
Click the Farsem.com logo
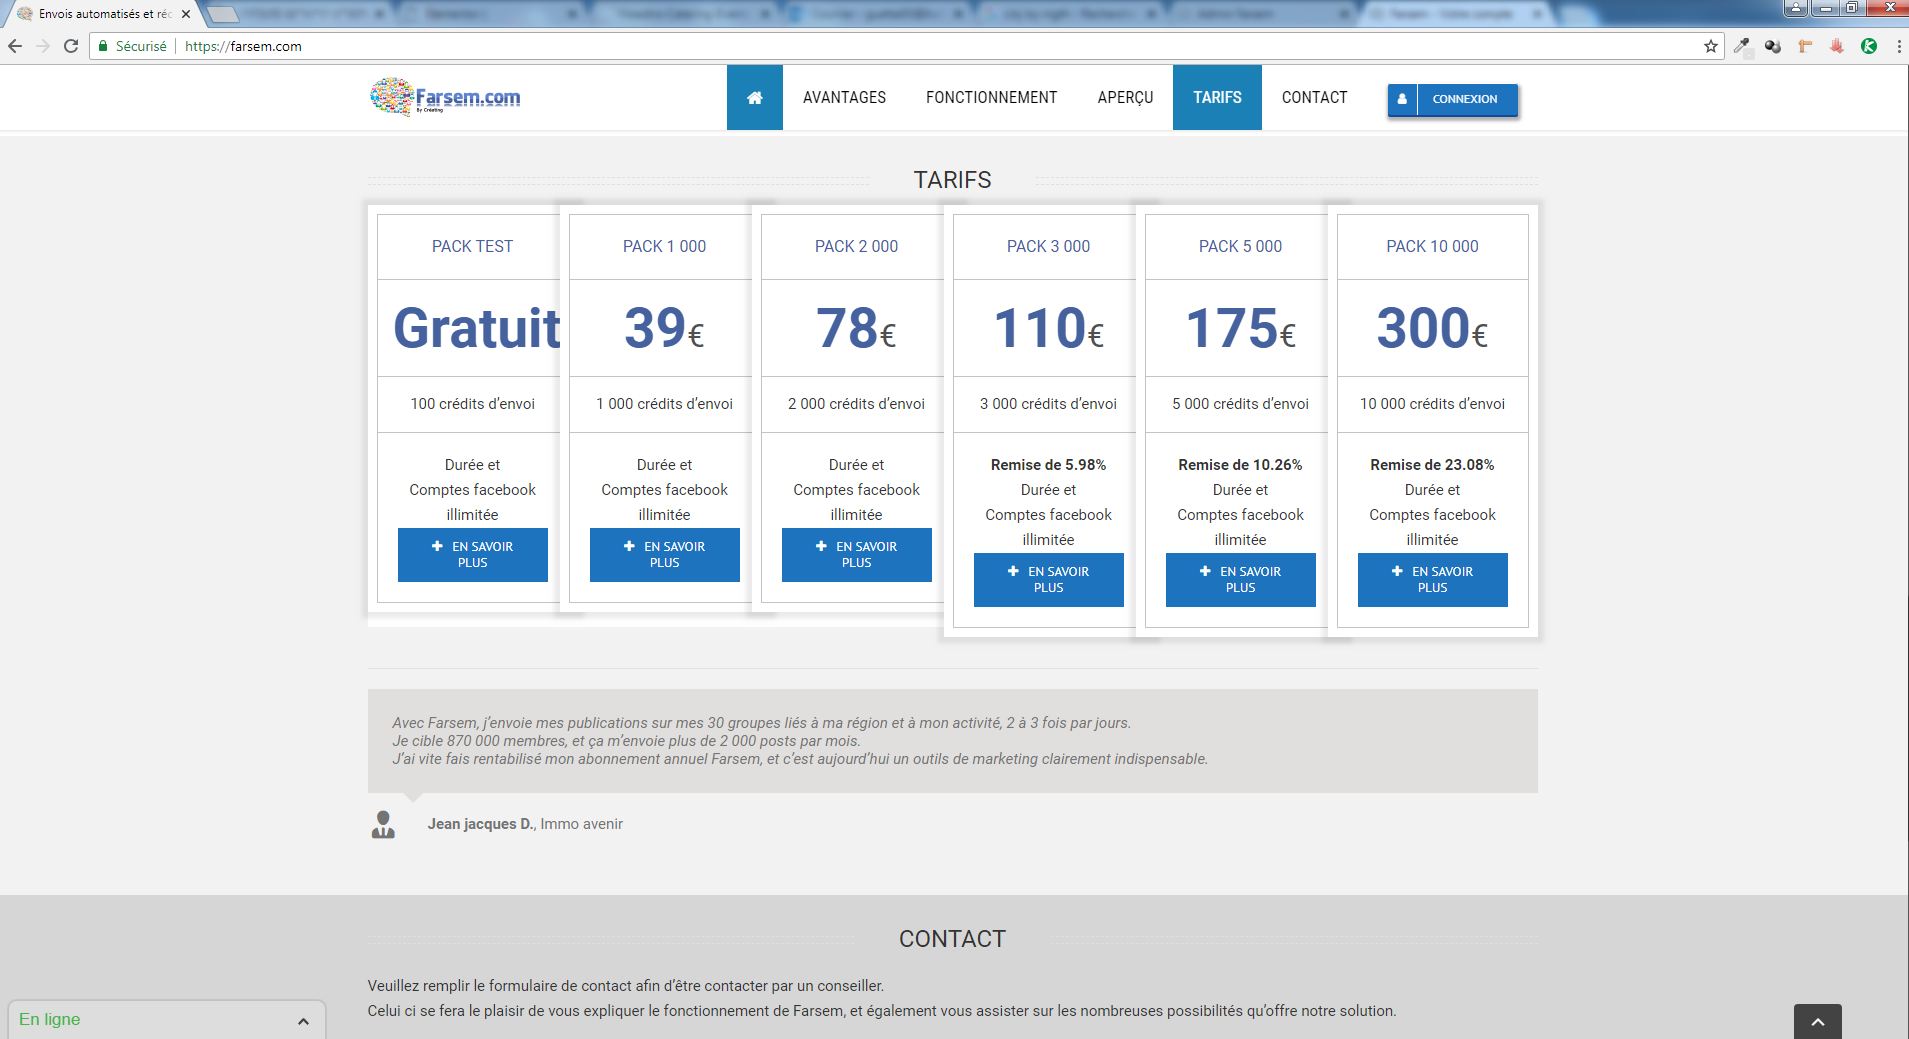point(446,98)
